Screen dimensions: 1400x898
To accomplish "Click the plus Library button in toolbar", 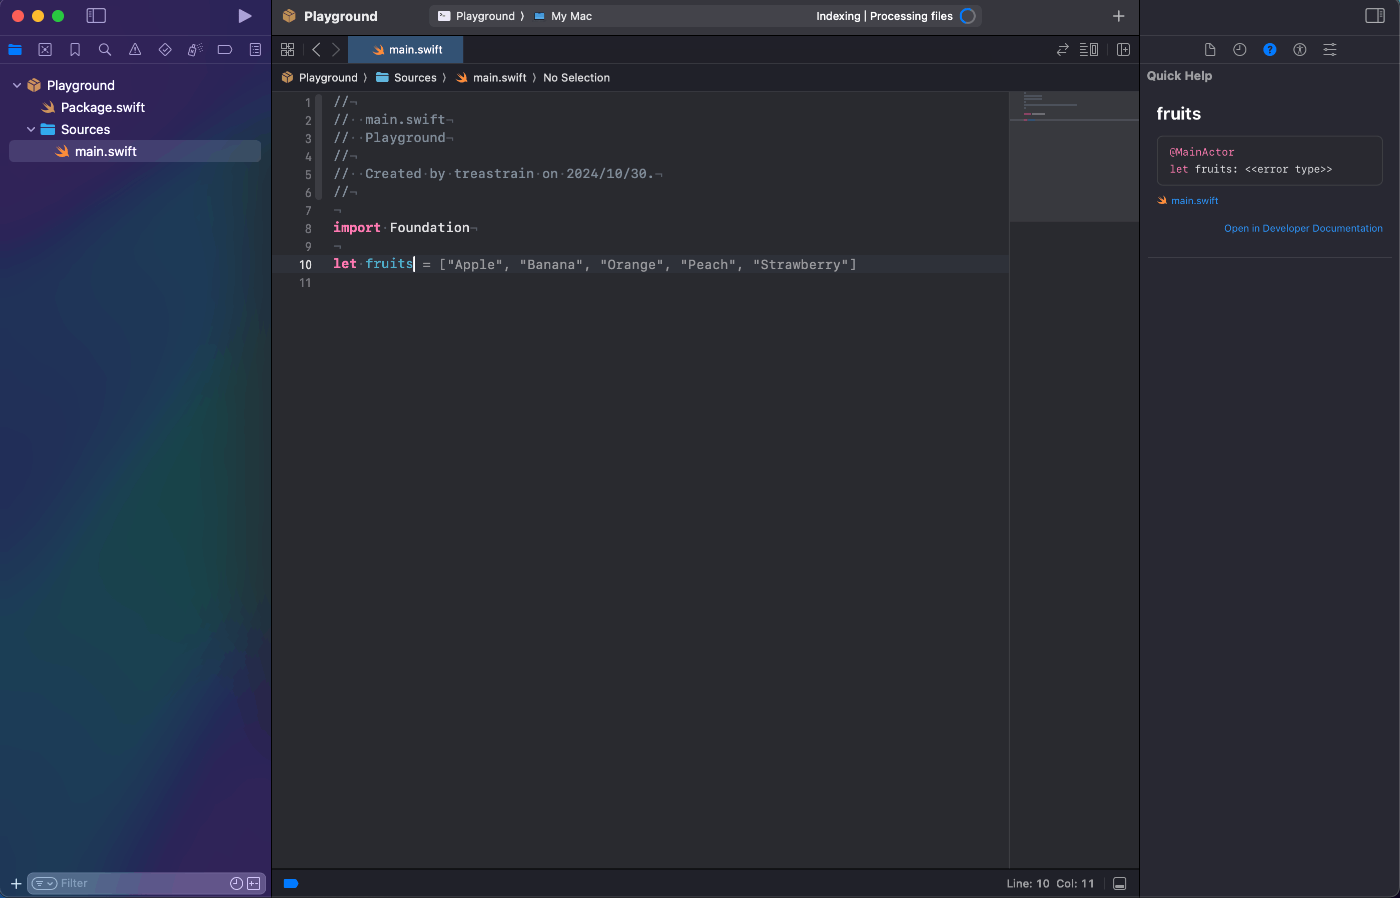I will 1118,16.
